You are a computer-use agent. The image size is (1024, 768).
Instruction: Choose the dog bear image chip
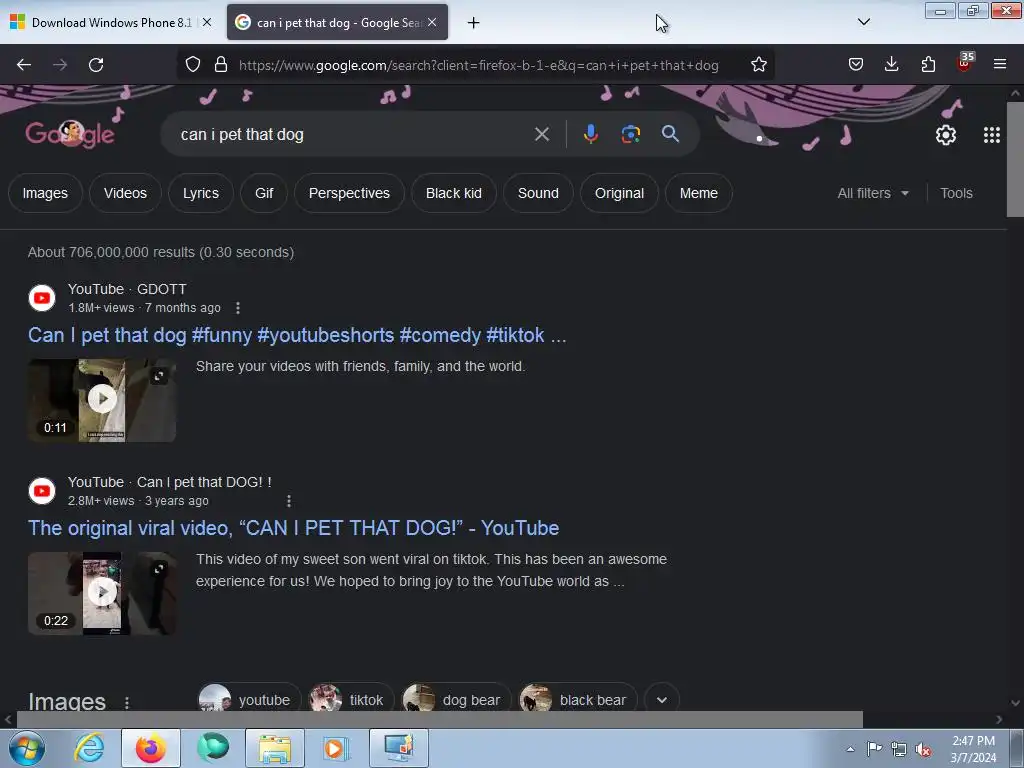coord(456,700)
